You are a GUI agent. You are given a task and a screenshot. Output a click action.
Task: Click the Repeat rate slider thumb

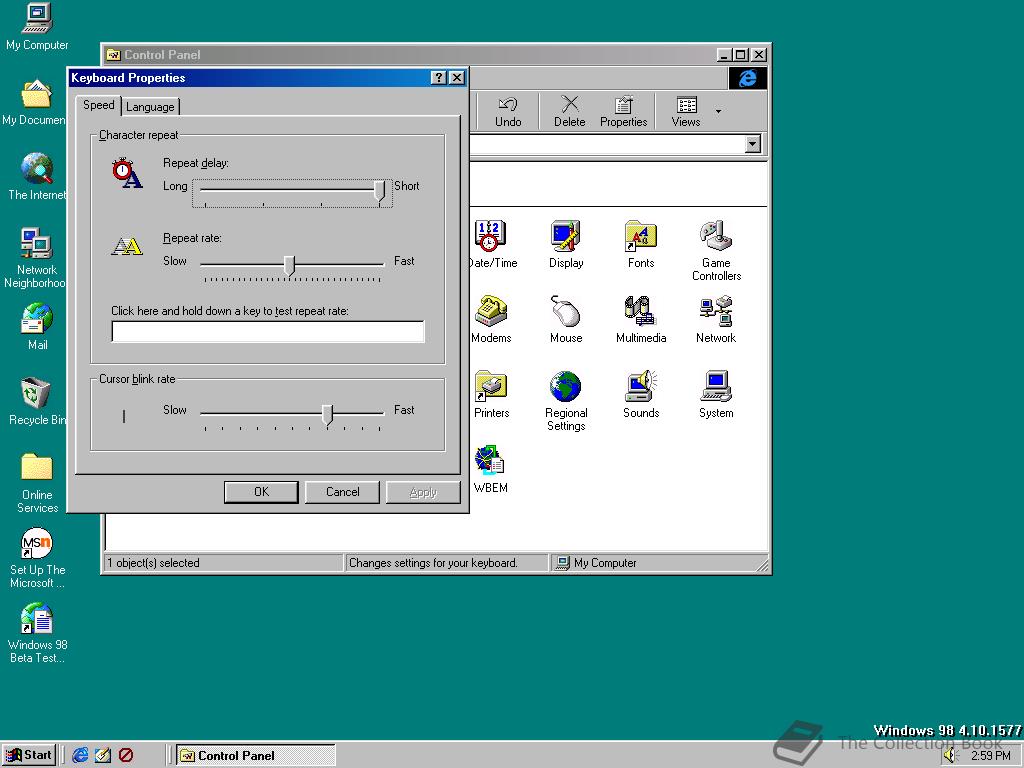289,264
